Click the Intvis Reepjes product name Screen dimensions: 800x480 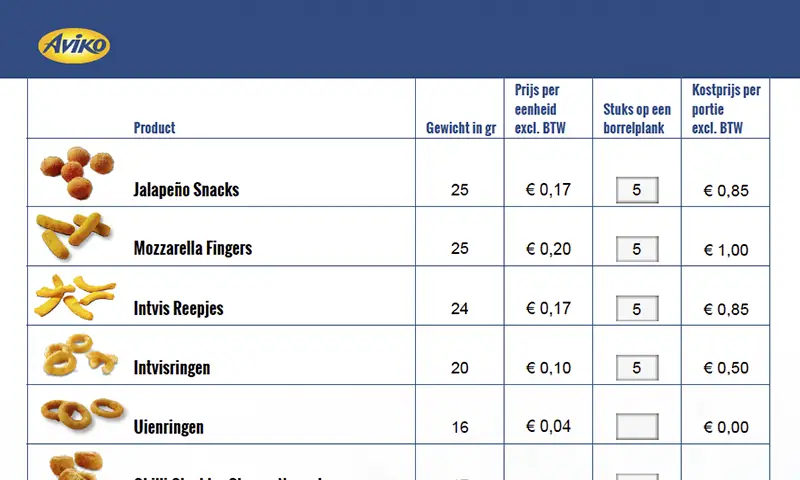(179, 309)
